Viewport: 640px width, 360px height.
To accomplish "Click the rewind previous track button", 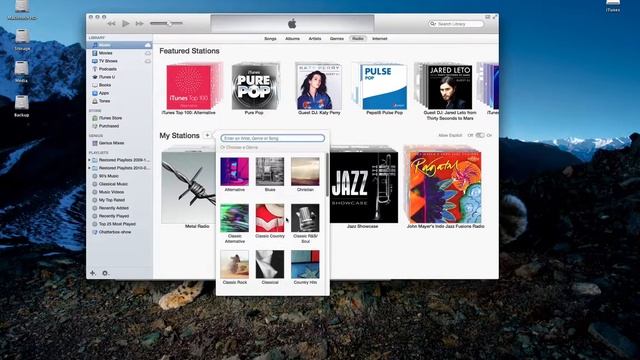I will (x=111, y=24).
